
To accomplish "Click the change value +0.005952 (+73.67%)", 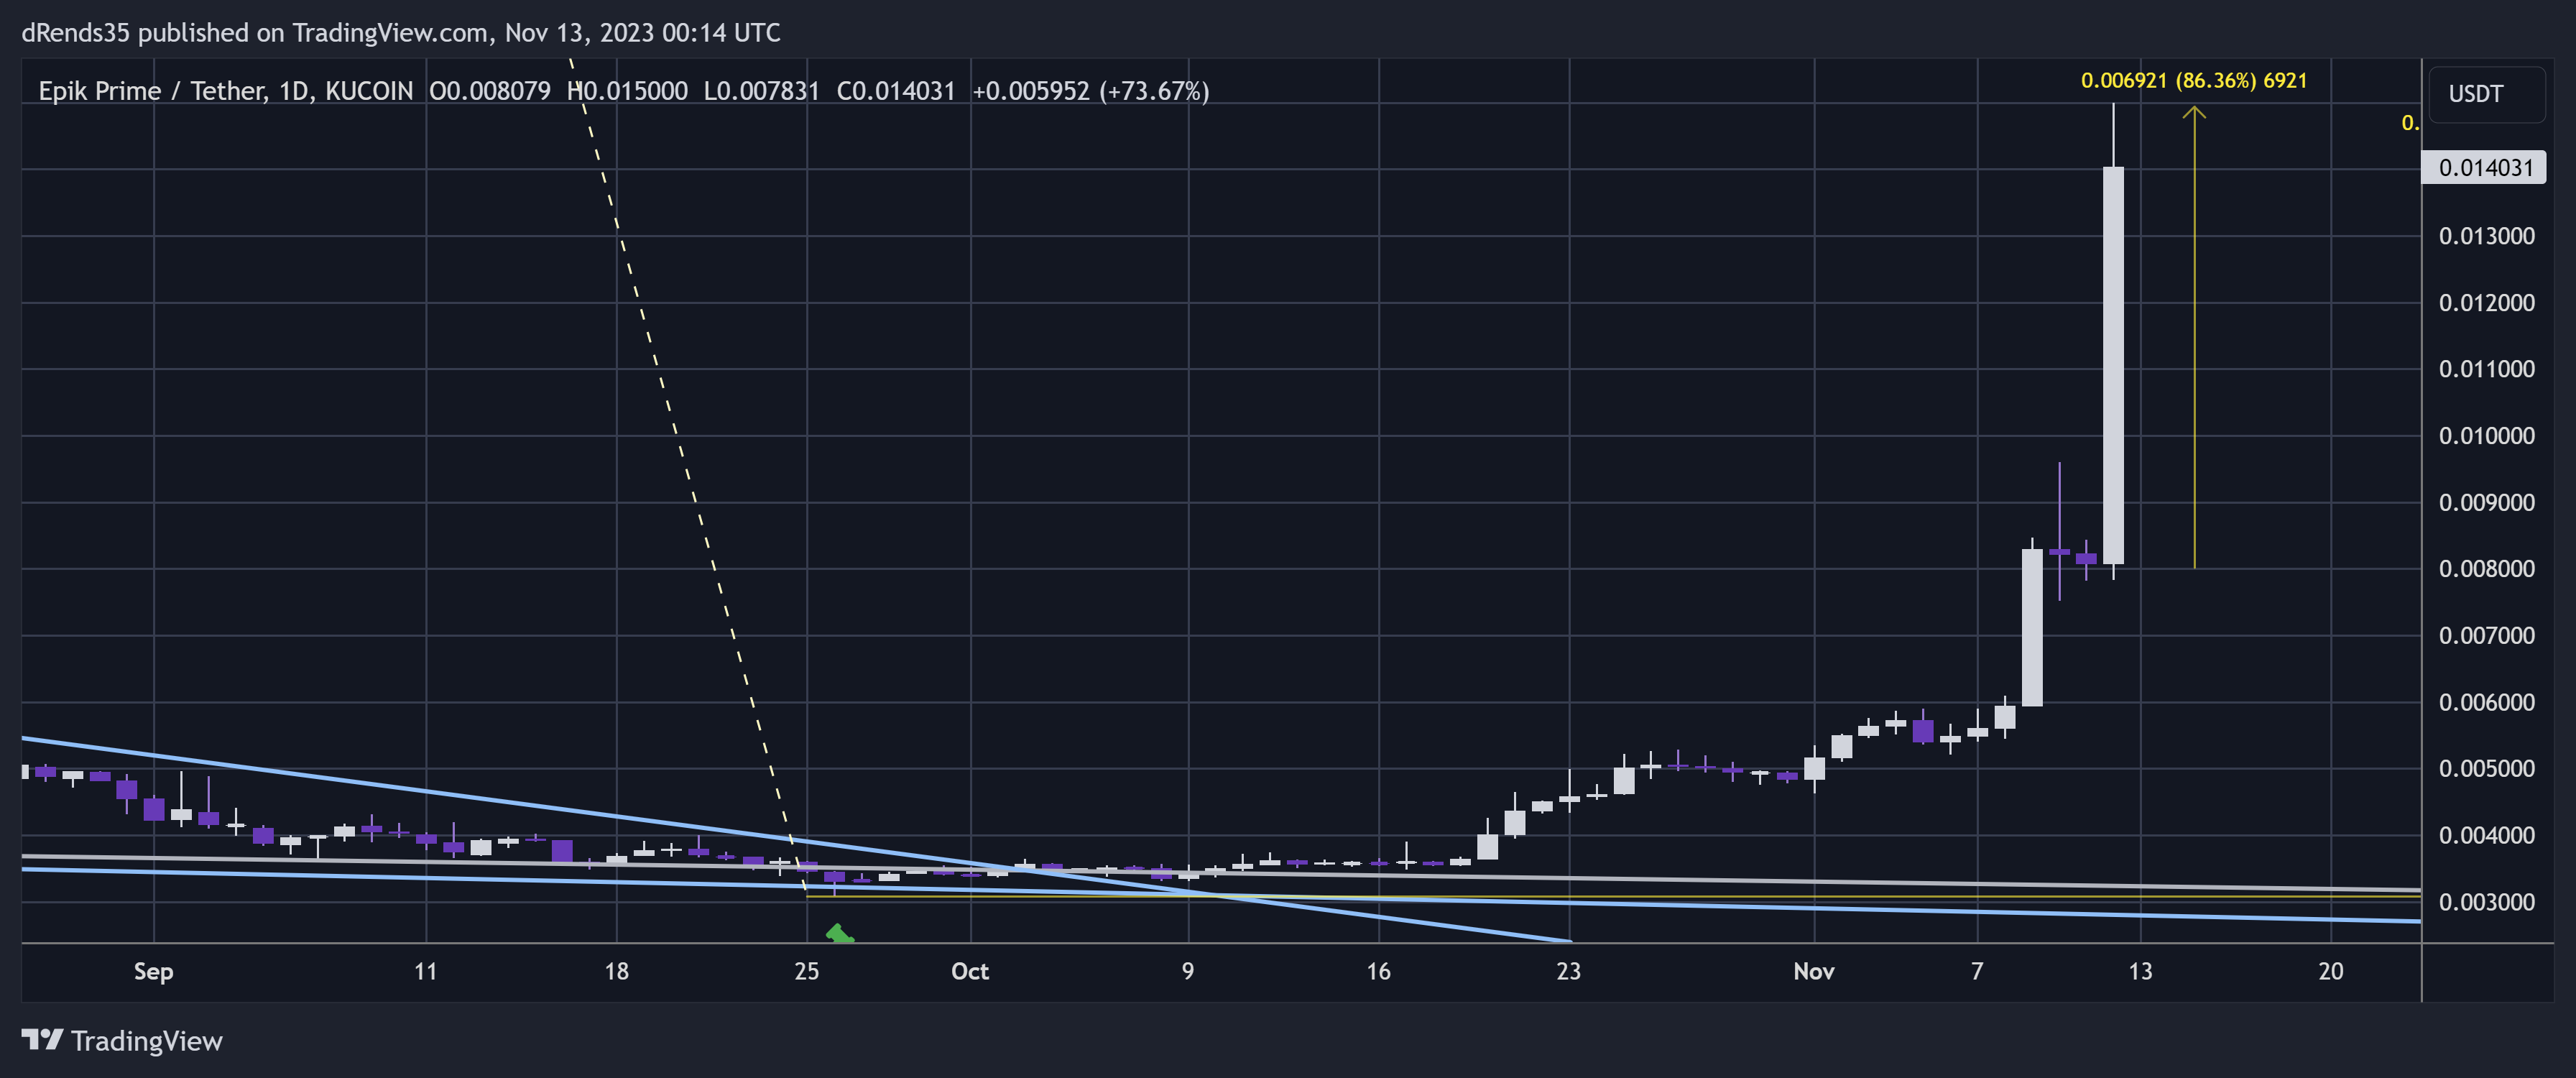I will 1091,91.
